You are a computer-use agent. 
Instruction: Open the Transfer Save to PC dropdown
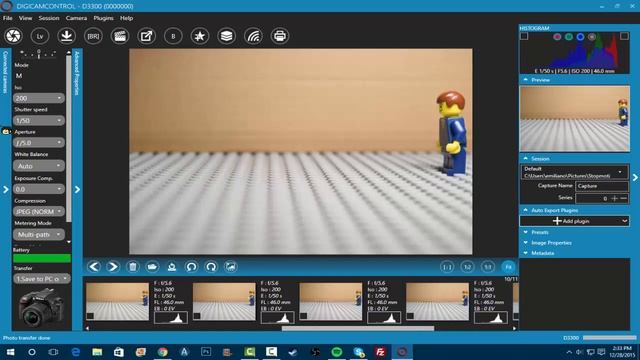(42, 279)
